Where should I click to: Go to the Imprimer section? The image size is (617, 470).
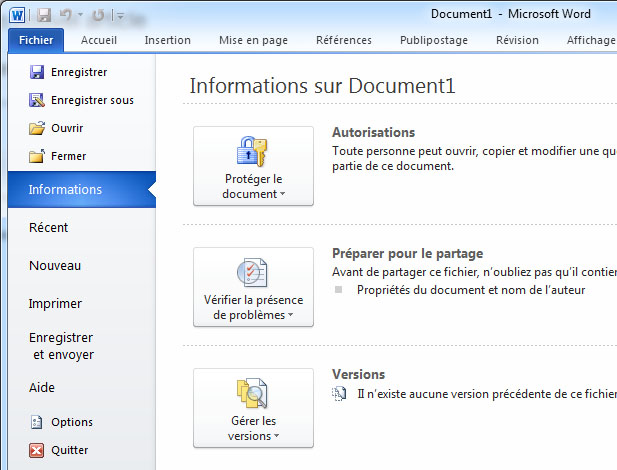point(55,304)
